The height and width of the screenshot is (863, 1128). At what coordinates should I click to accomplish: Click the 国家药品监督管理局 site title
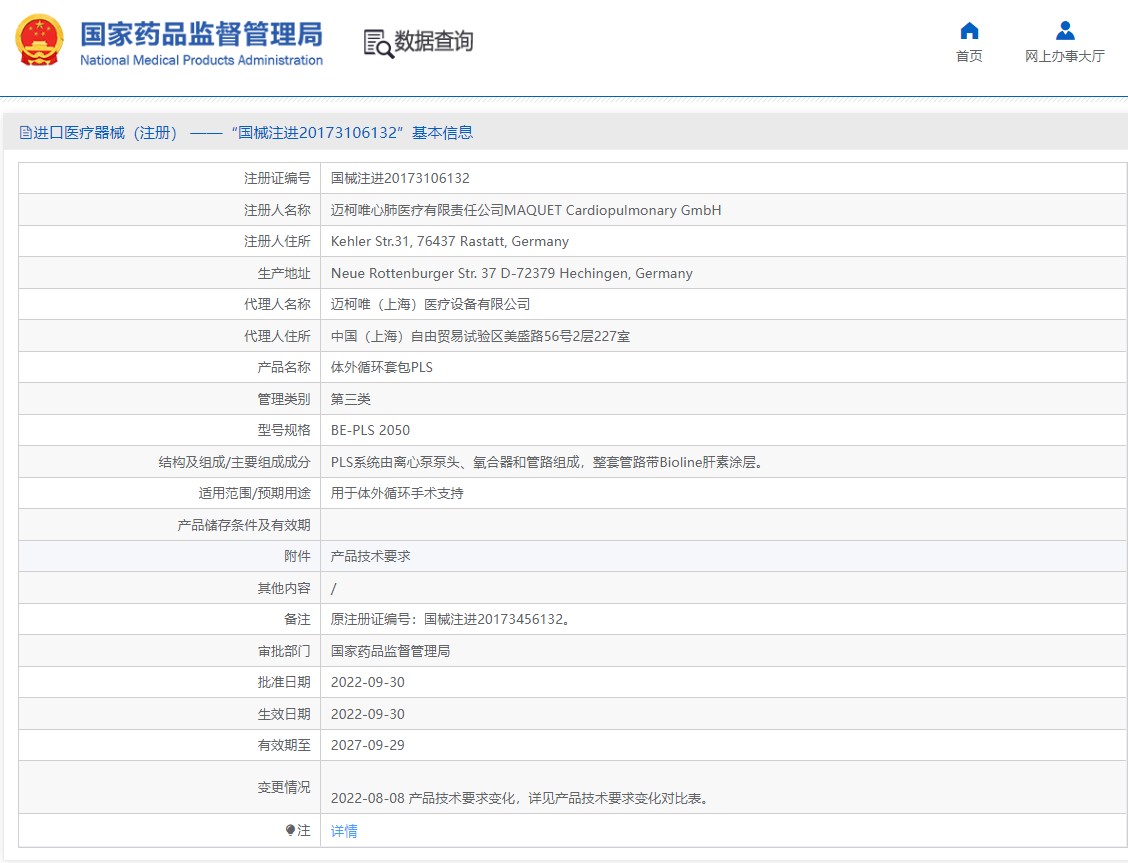pyautogui.click(x=201, y=33)
